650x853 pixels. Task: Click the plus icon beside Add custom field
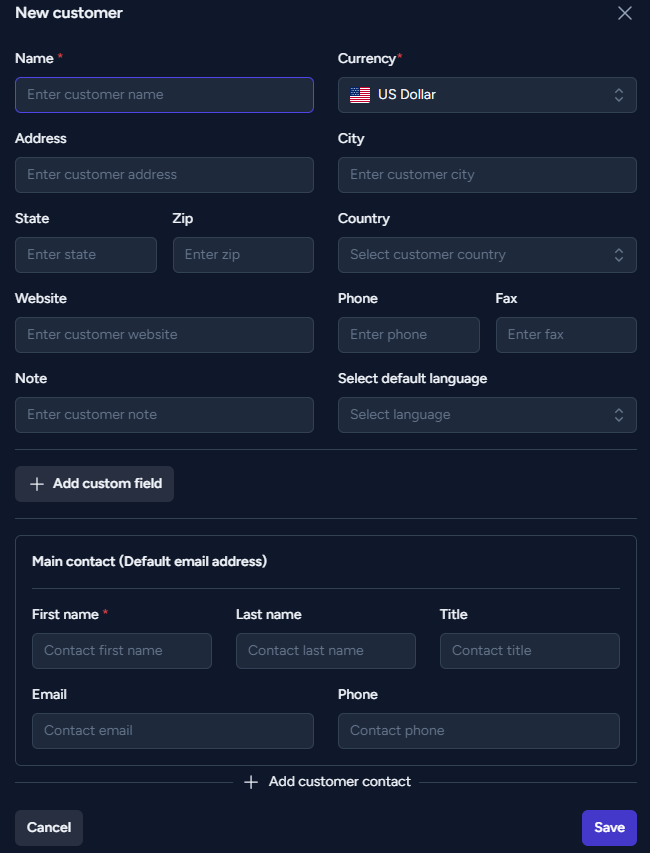(x=36, y=484)
